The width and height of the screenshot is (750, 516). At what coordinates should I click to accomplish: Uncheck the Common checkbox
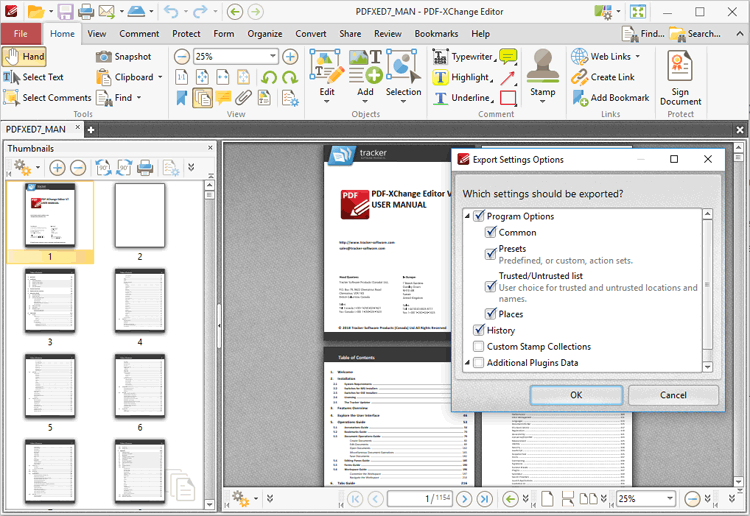[x=491, y=232]
